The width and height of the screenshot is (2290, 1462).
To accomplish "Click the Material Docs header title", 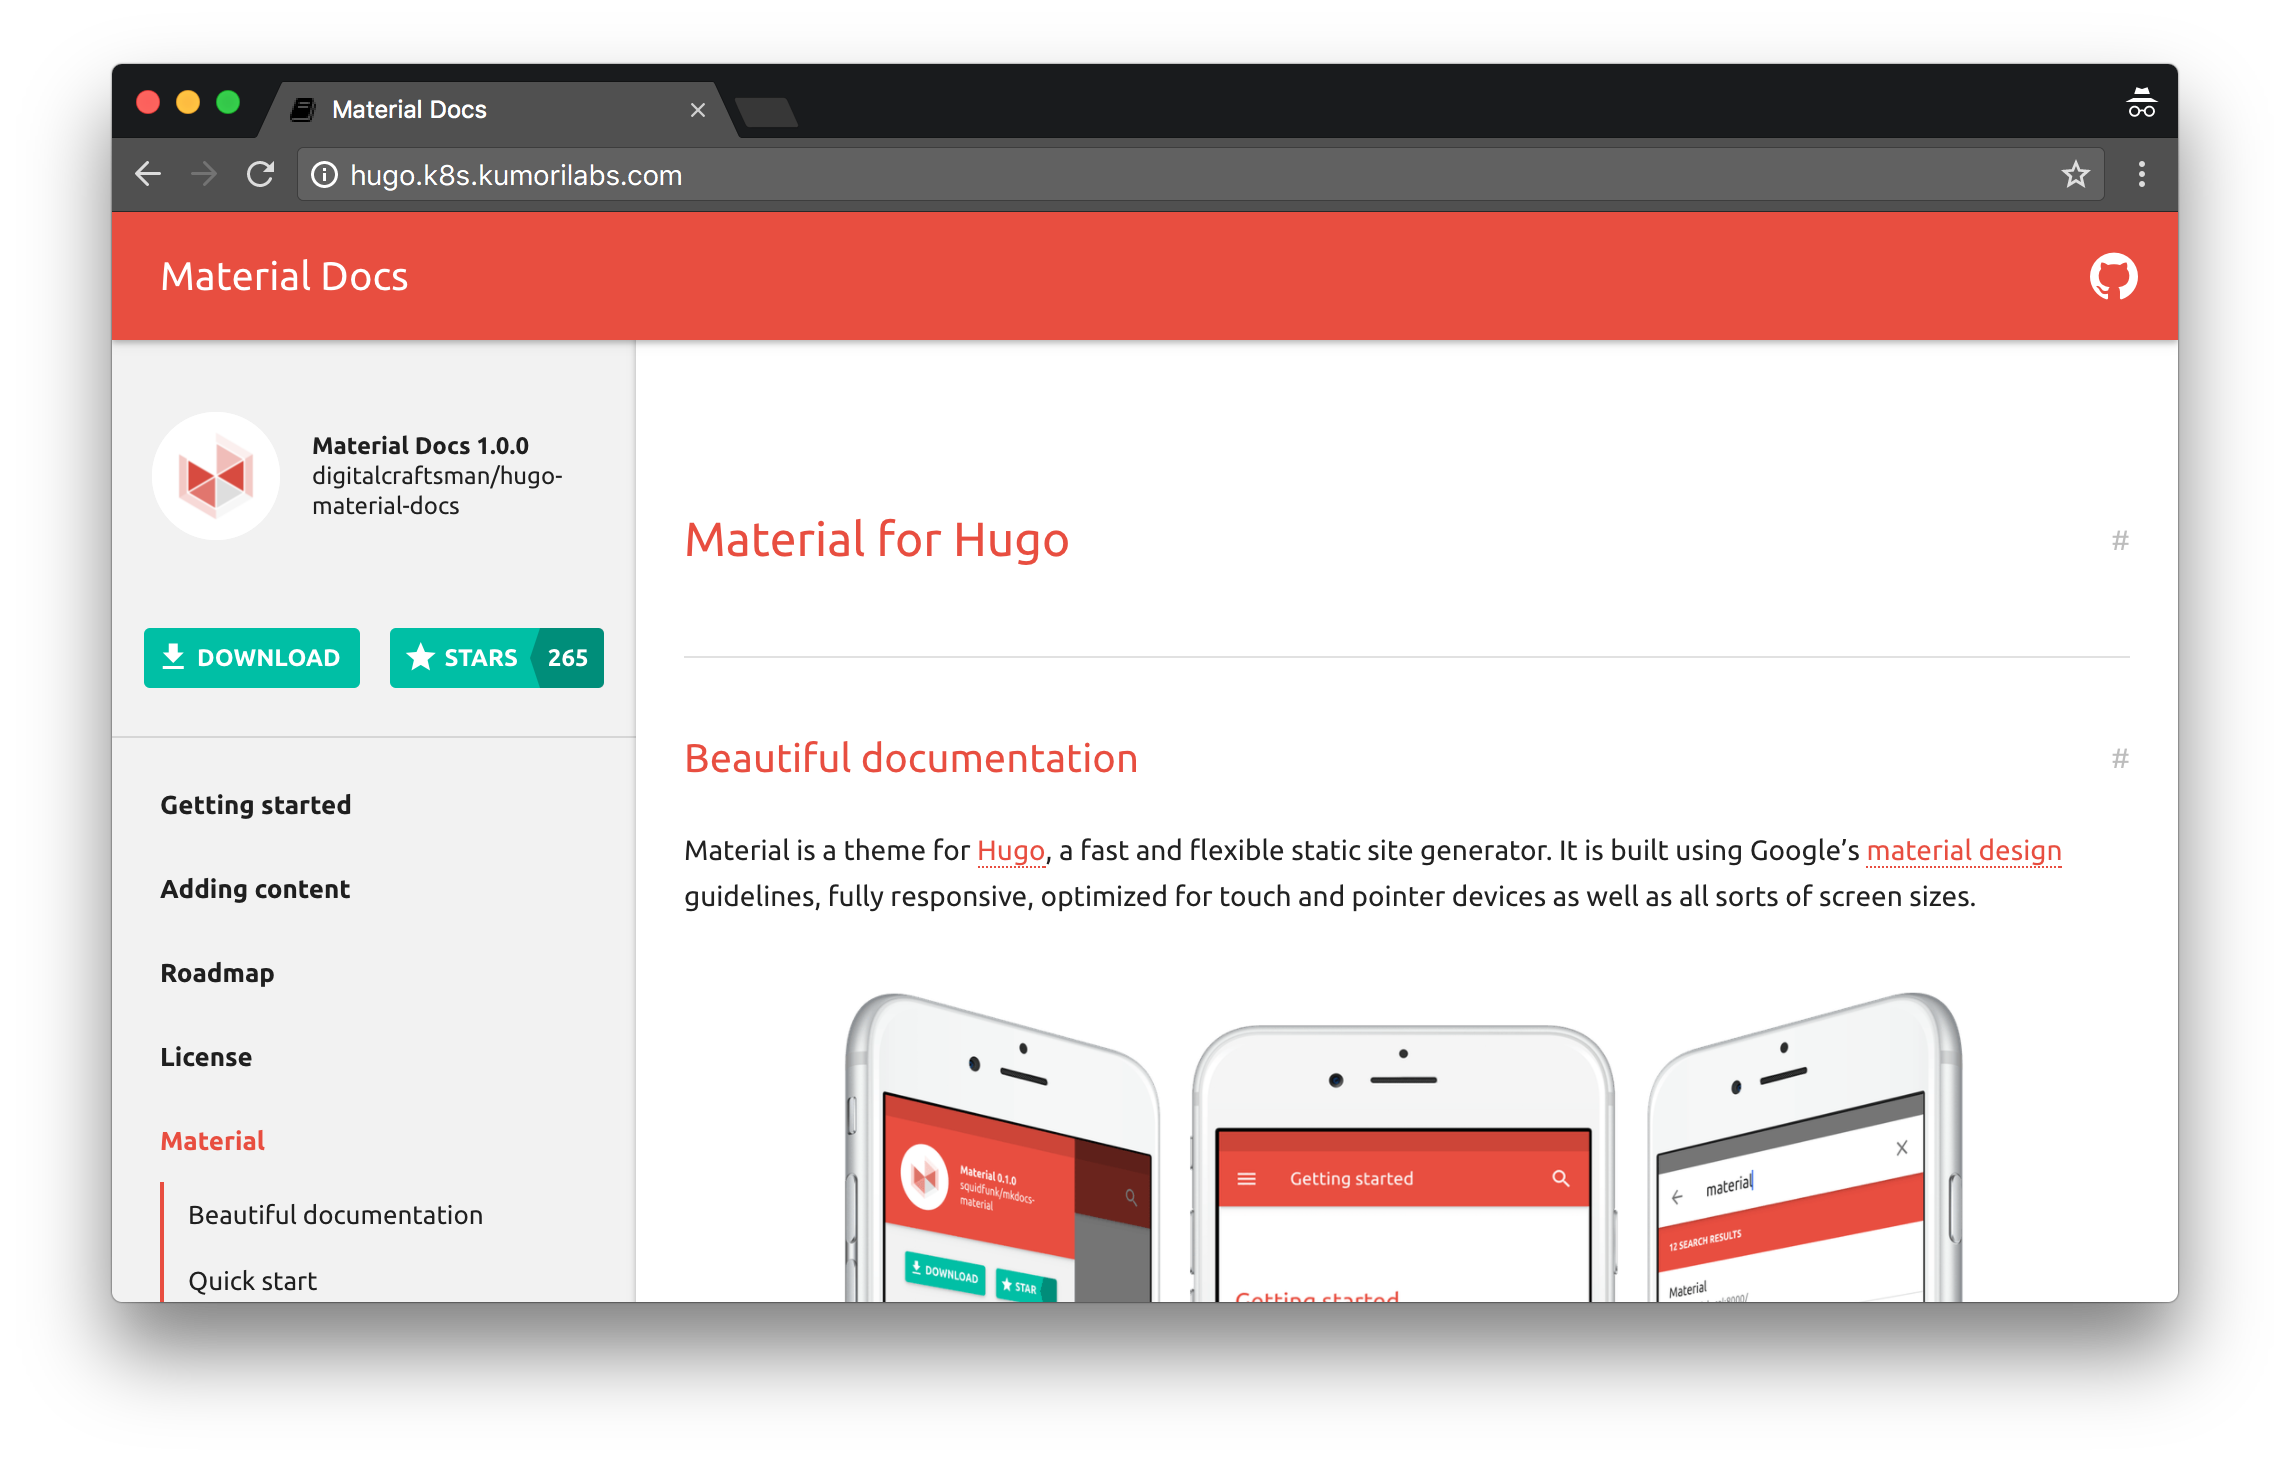I will click(284, 277).
